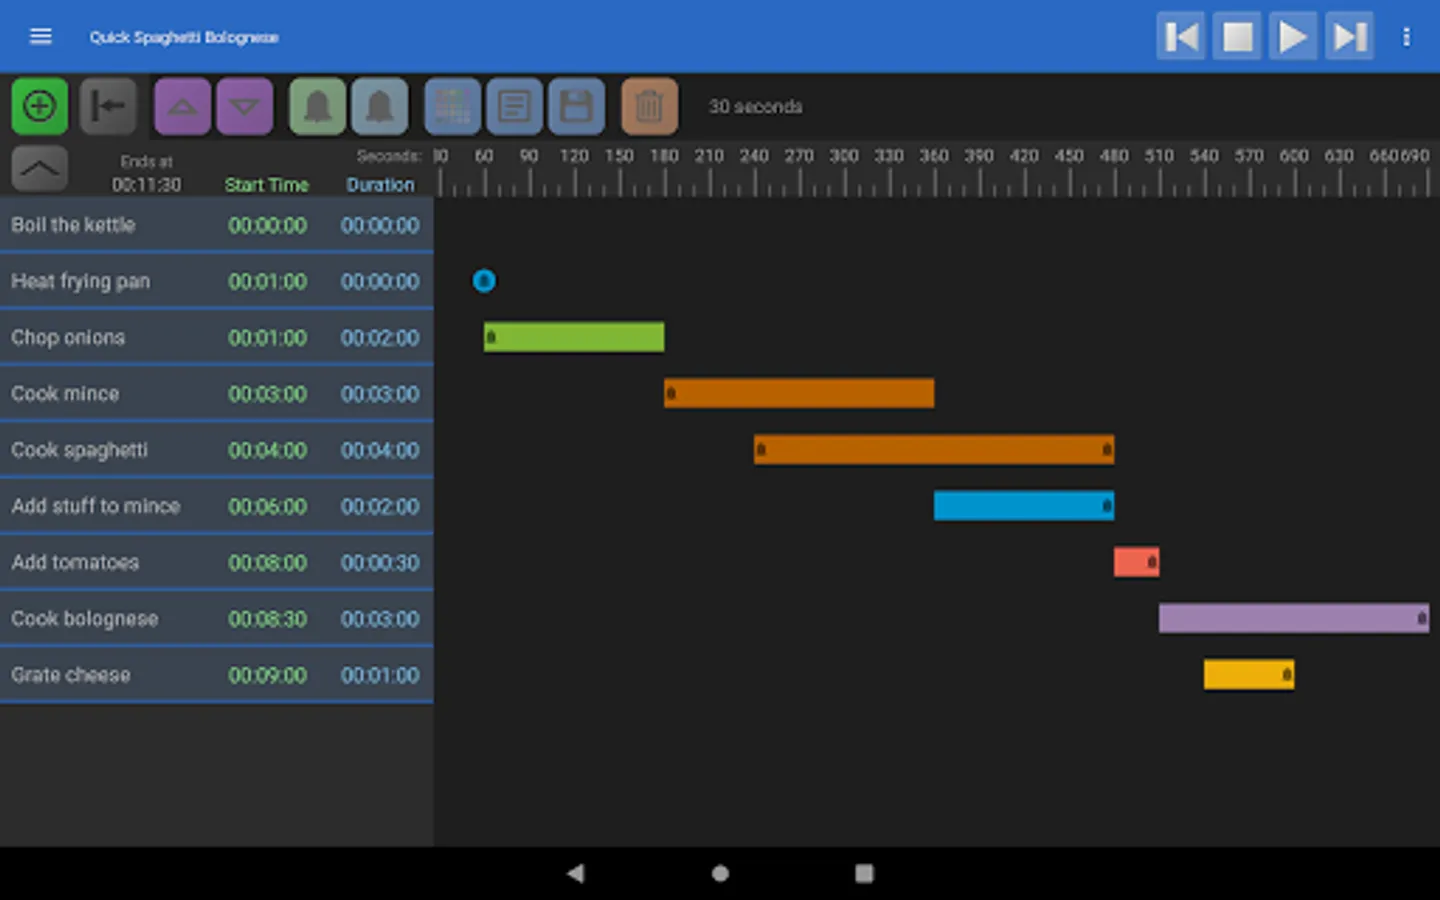Collapse the header with chevron up

pos(40,169)
